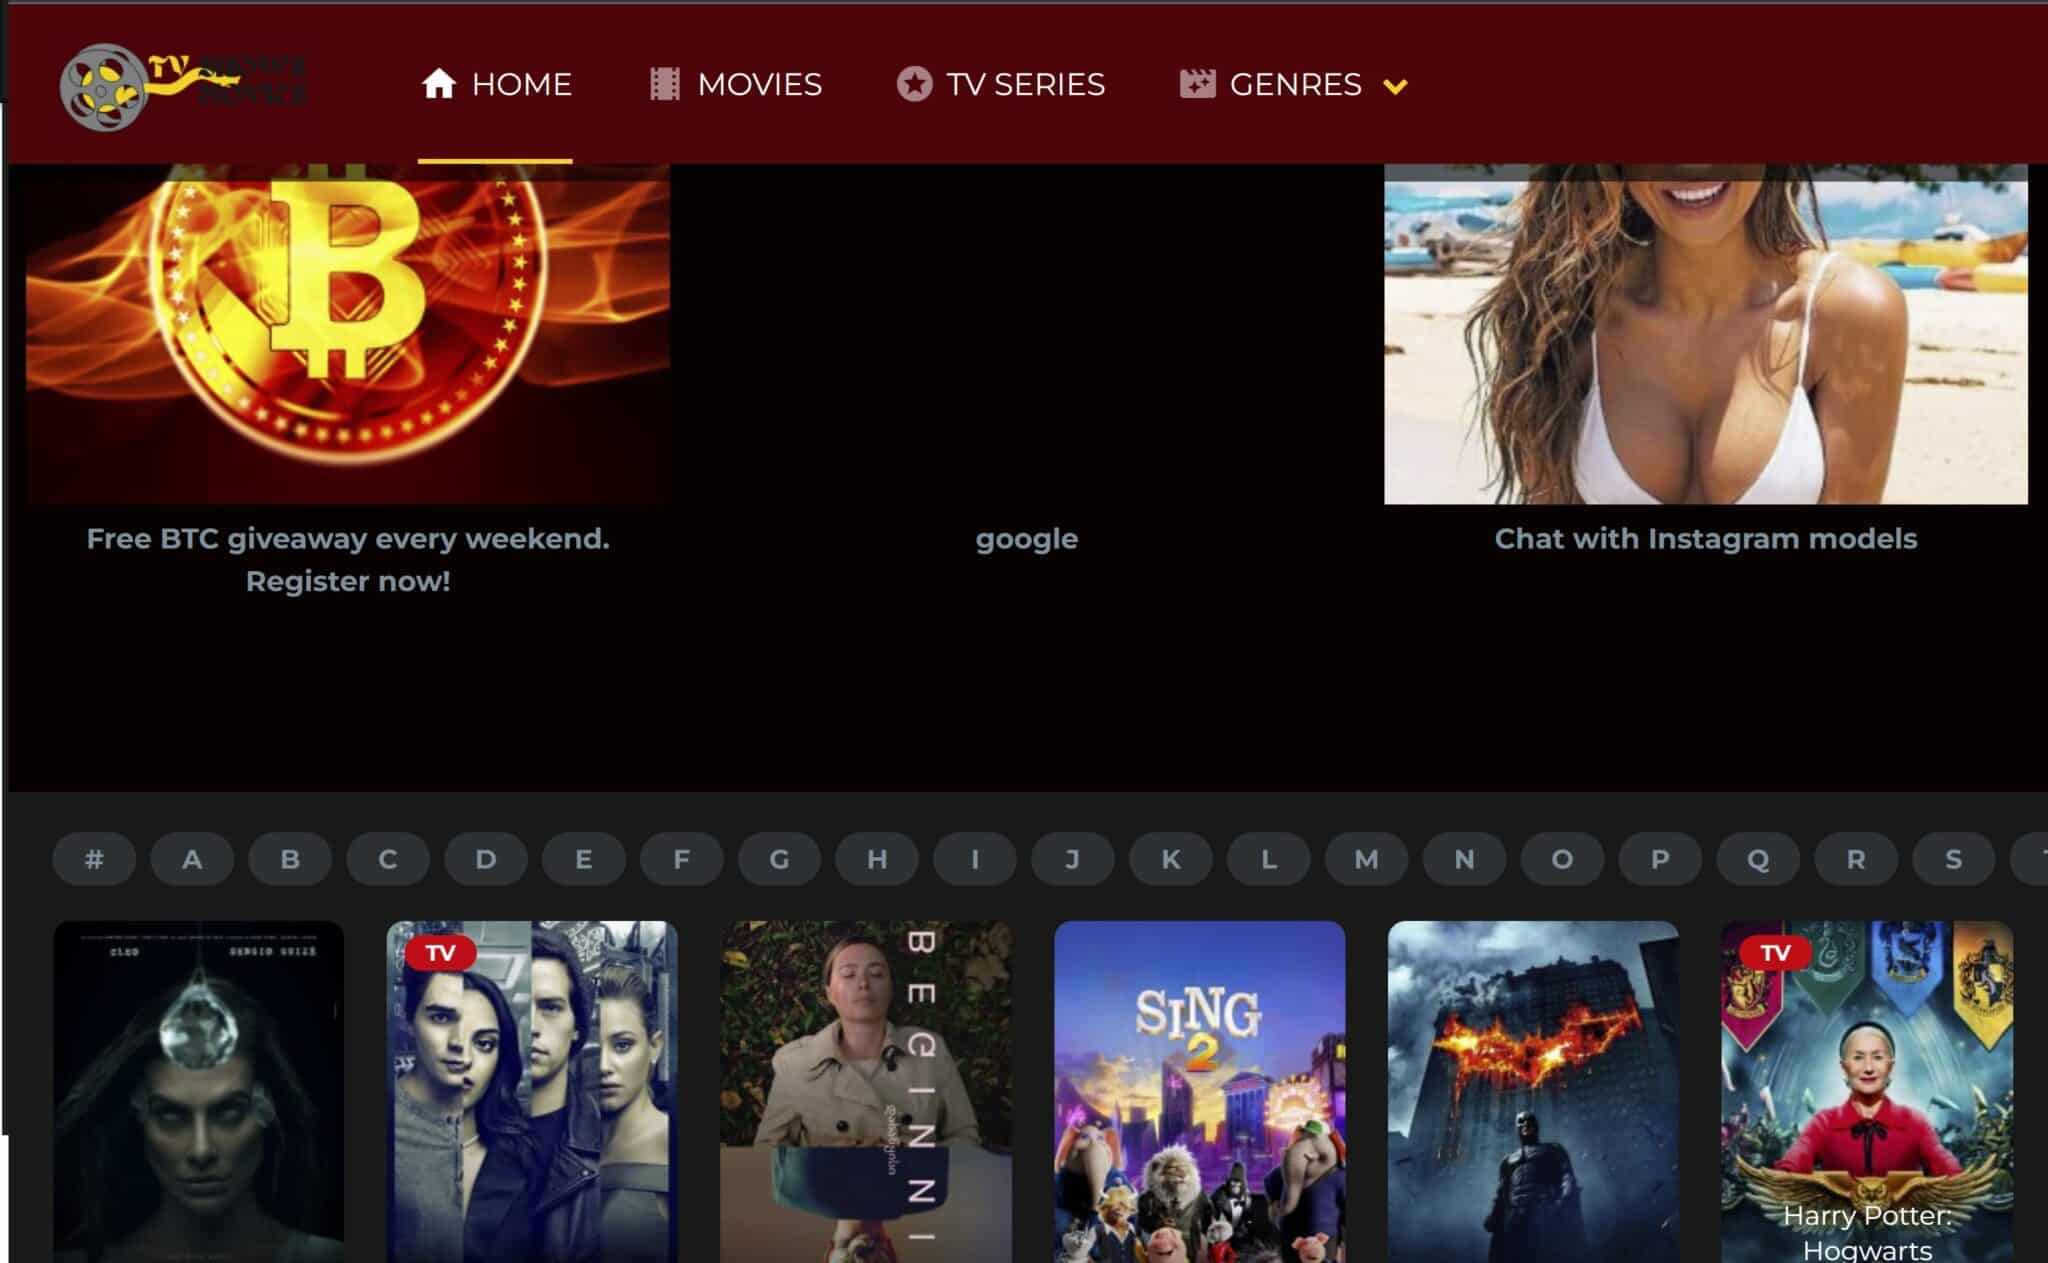Open the MOVIES menu item
The height and width of the screenshot is (1263, 2048).
click(x=759, y=84)
